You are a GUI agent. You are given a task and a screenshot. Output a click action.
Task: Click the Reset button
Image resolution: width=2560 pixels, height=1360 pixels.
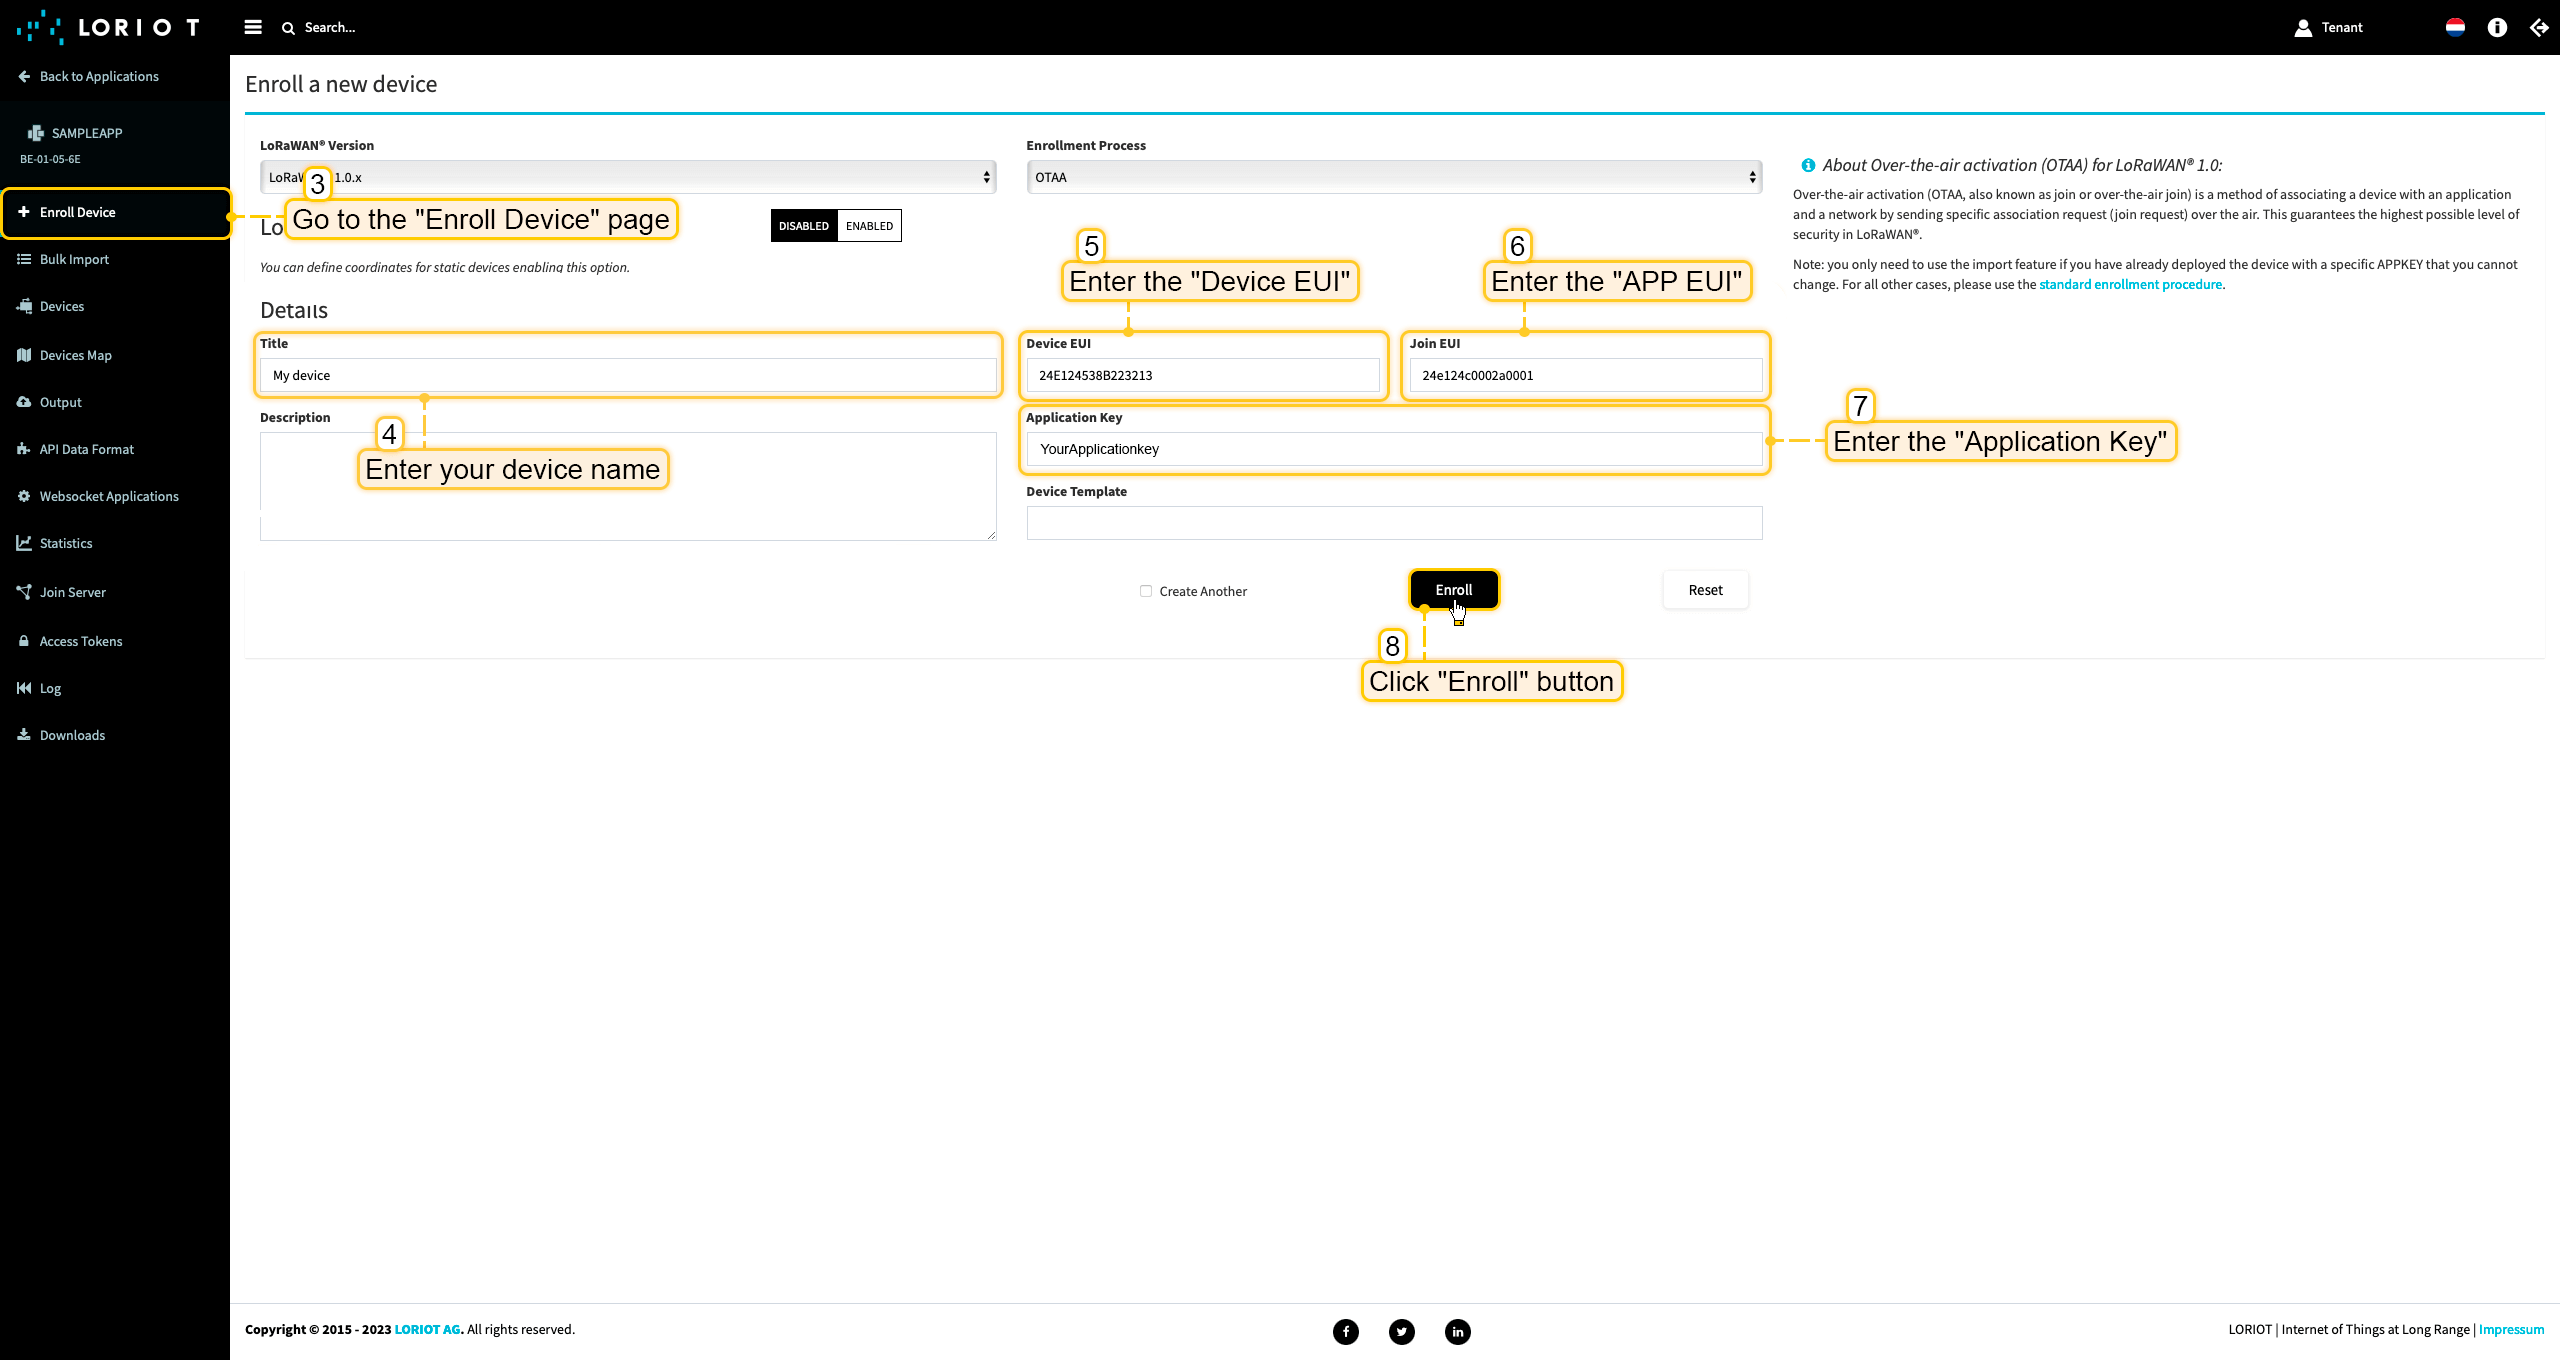(1705, 590)
